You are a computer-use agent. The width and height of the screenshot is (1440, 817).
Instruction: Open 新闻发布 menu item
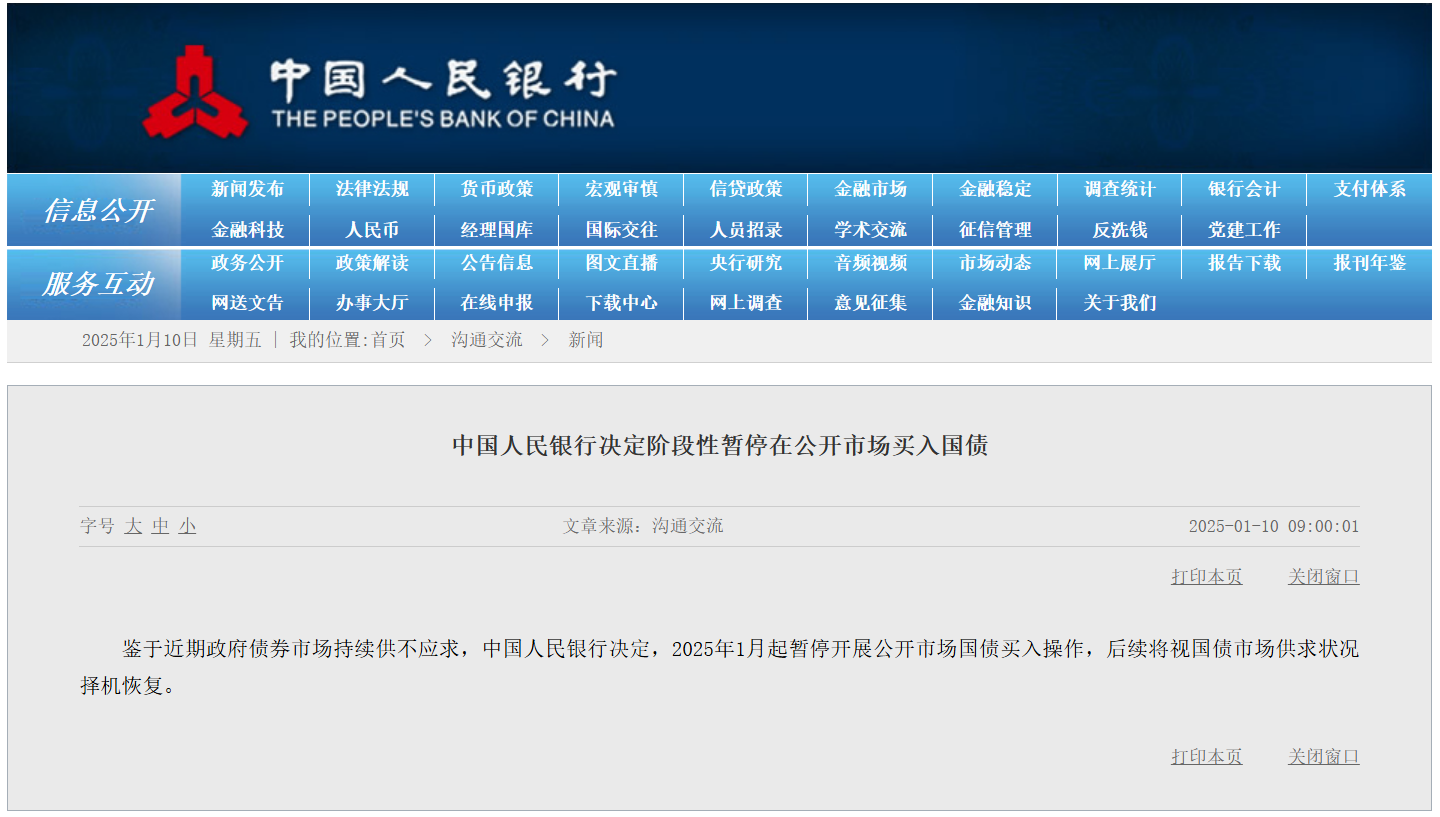pos(247,189)
